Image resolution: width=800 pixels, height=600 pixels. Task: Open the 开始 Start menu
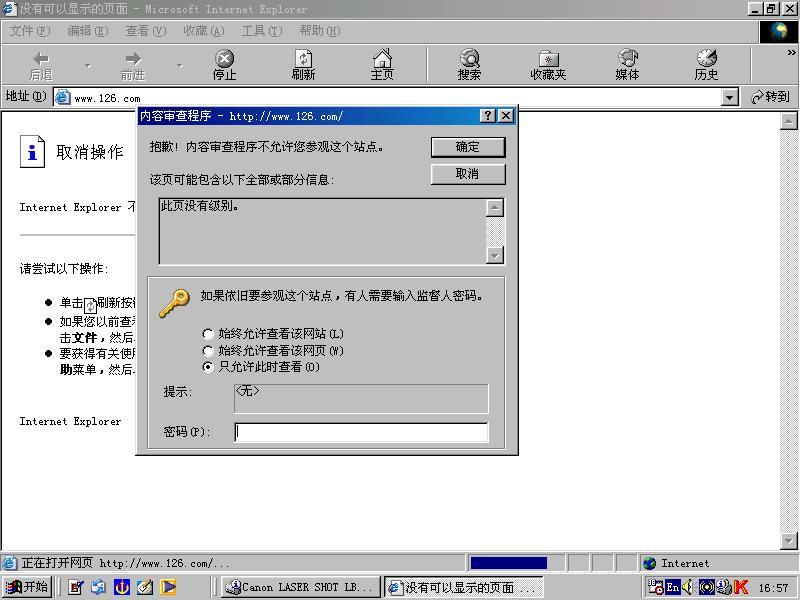point(29,587)
